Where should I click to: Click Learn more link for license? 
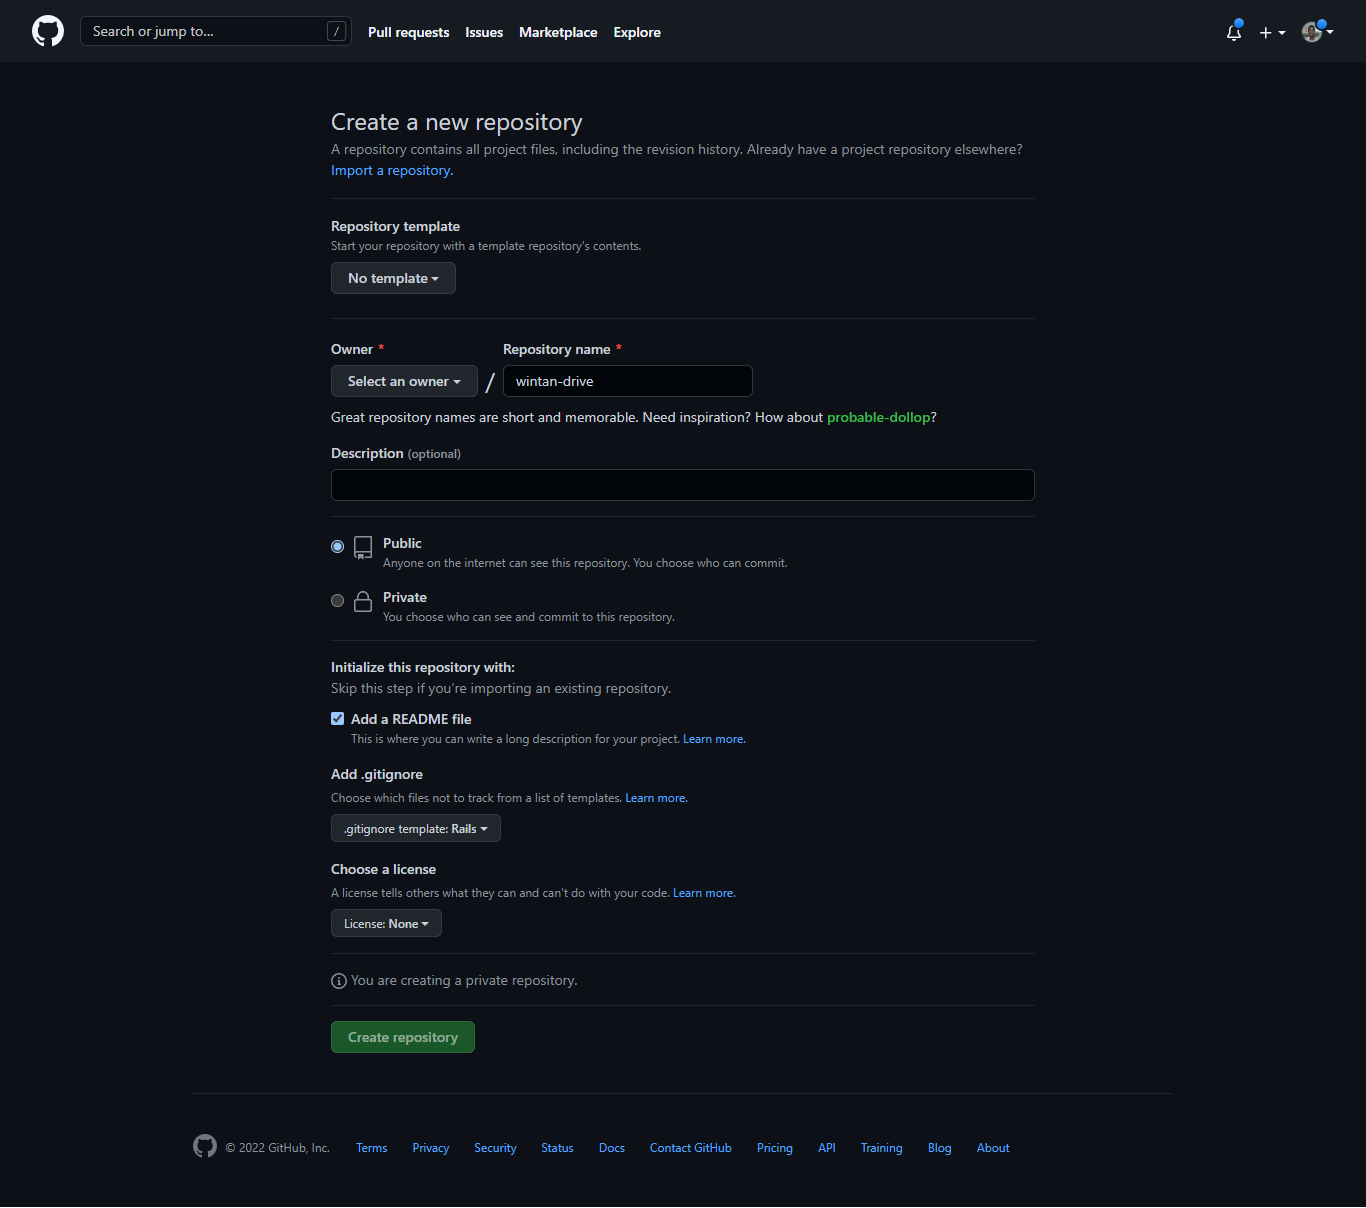704,893
